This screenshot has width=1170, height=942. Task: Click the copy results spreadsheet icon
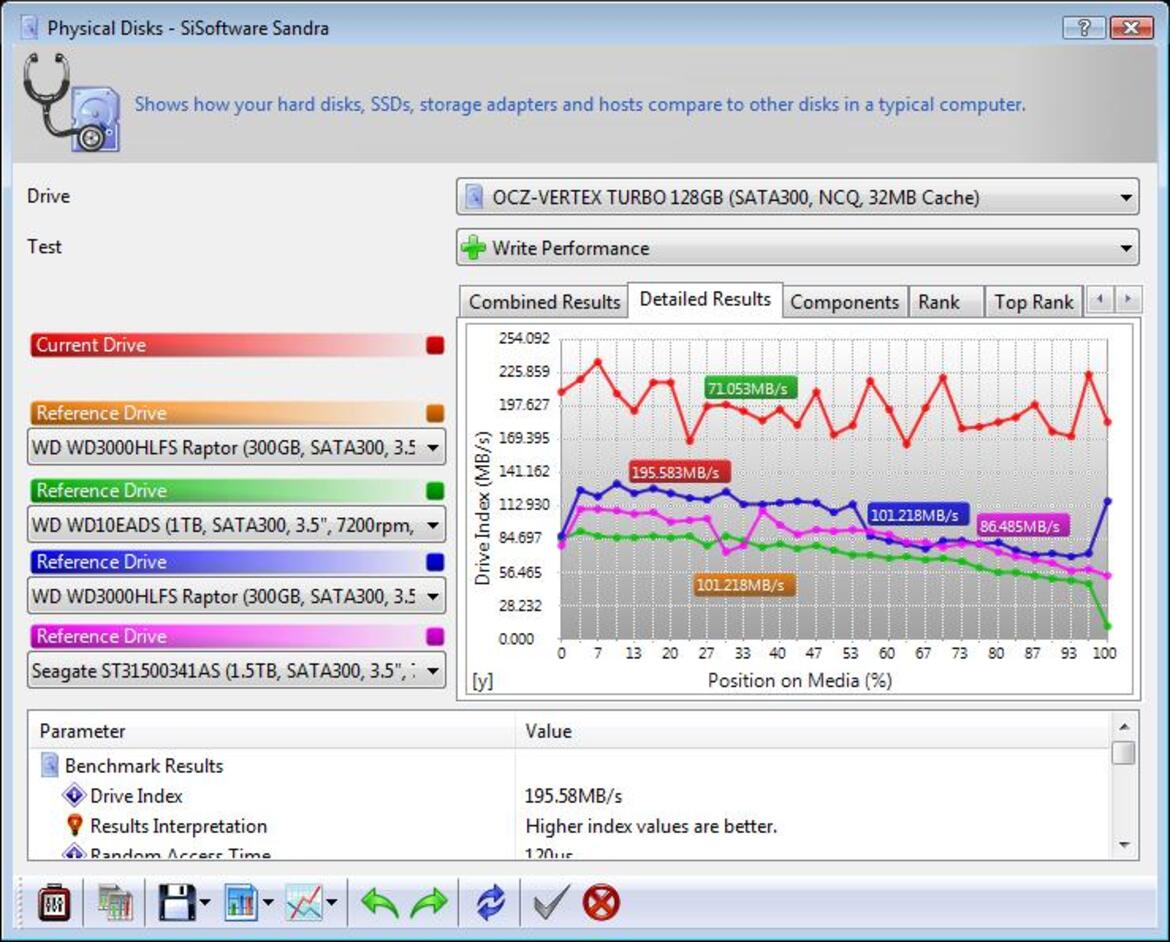click(x=115, y=903)
